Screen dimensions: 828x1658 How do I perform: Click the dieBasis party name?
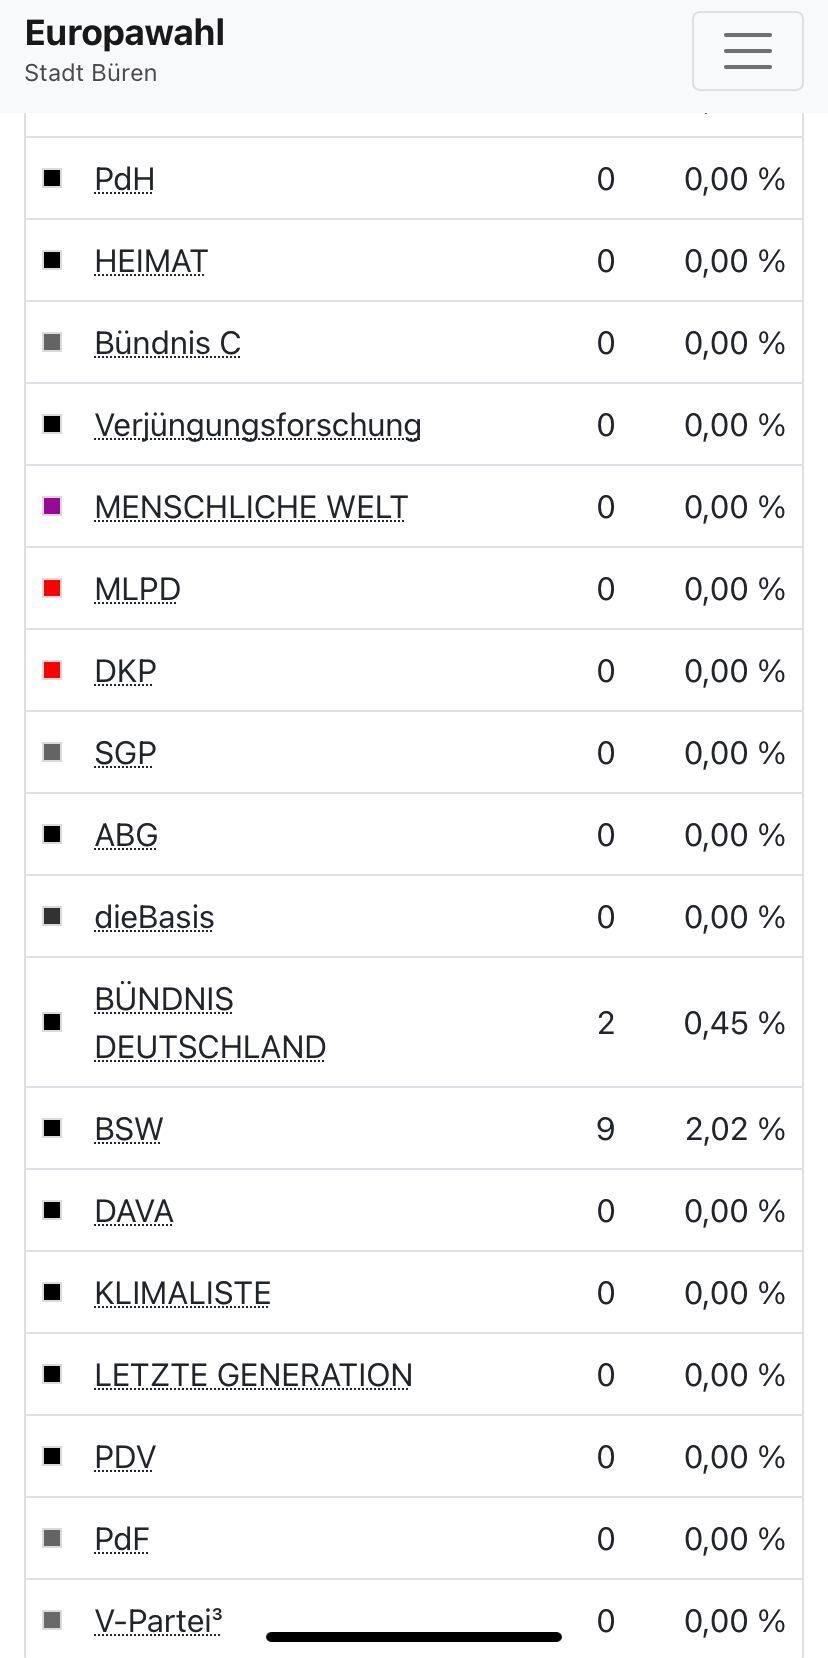point(154,917)
